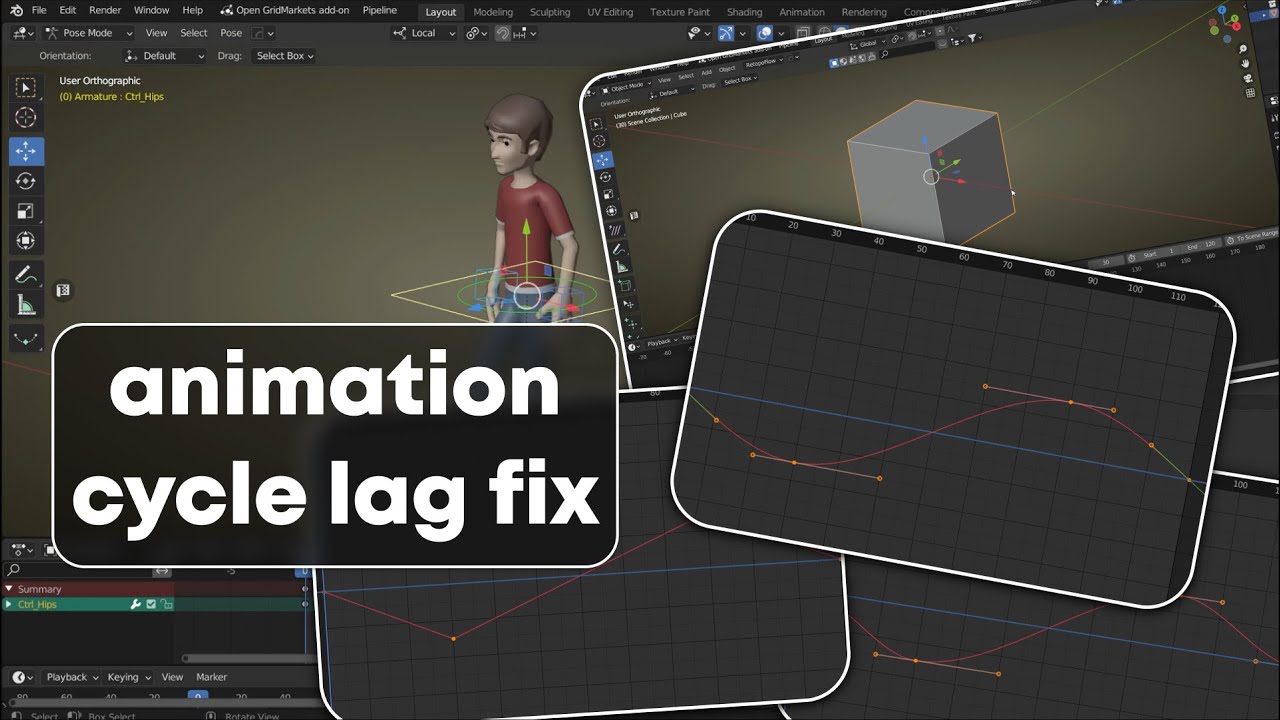Click the blue current frame 0 marker in timeline
Screen dimensions: 1280x720
click(x=198, y=696)
